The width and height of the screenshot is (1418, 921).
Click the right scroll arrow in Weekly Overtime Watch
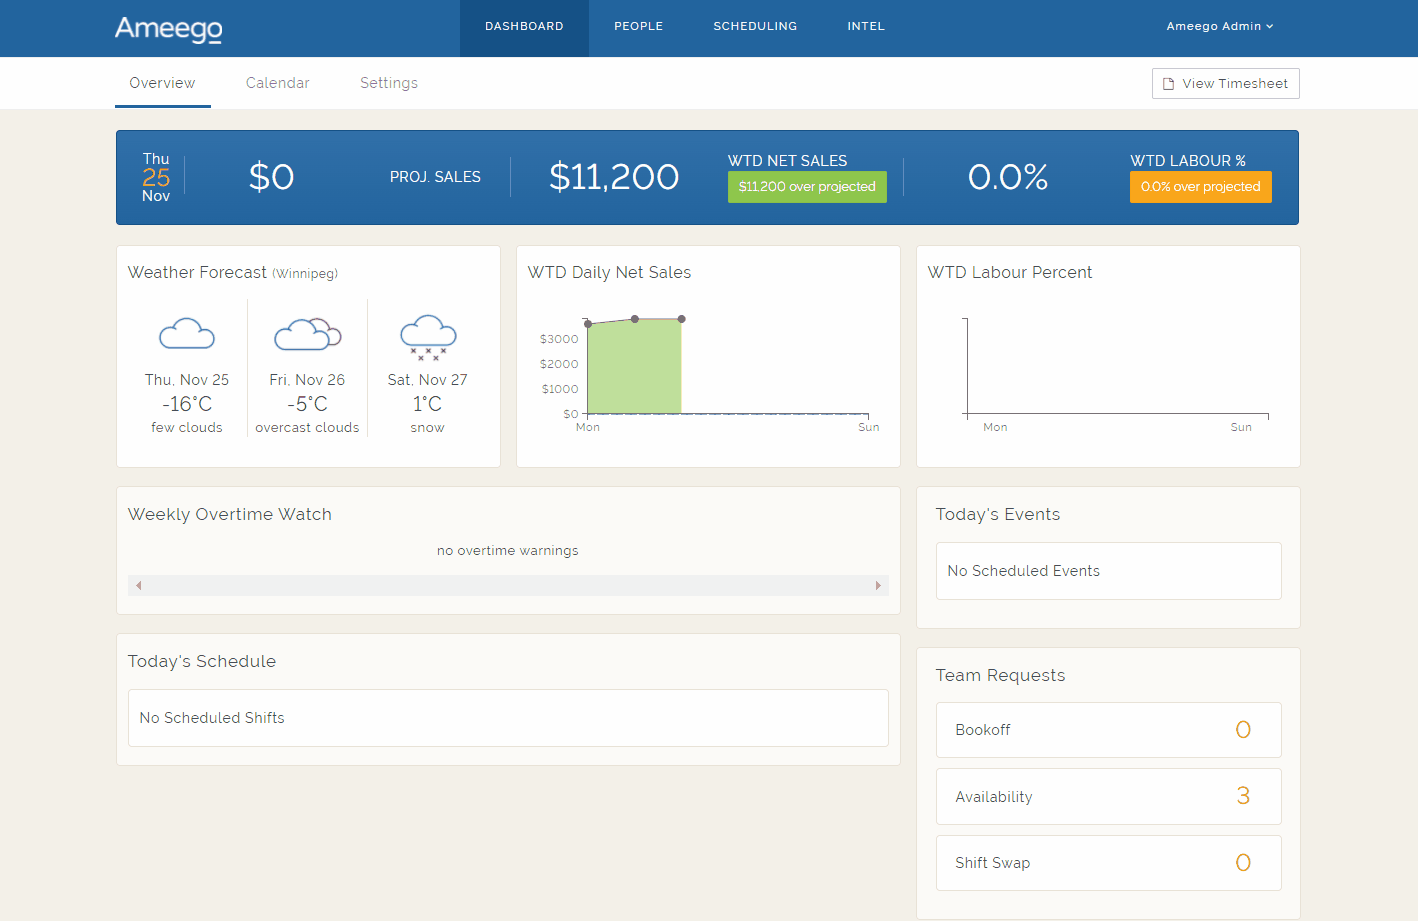(x=878, y=585)
